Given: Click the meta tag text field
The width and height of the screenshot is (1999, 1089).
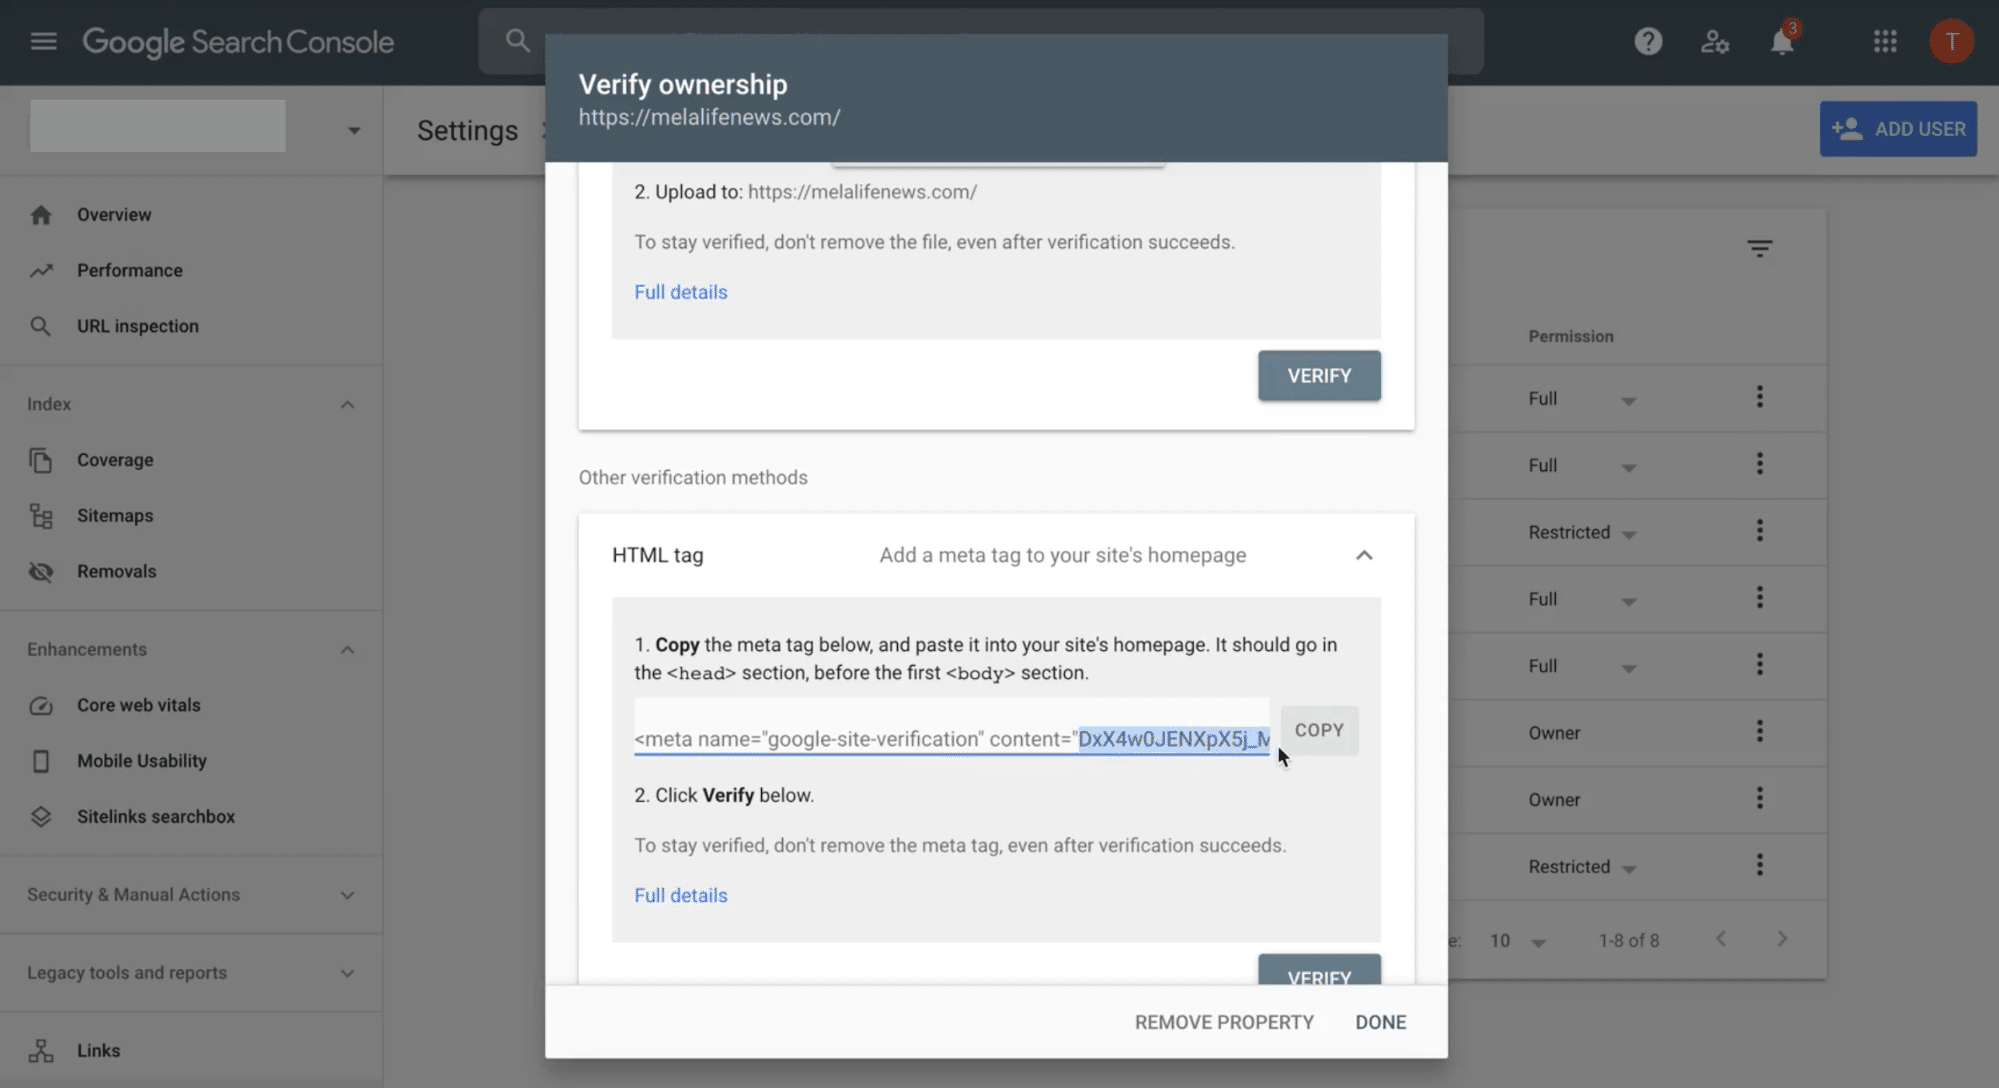Looking at the screenshot, I should pos(950,739).
